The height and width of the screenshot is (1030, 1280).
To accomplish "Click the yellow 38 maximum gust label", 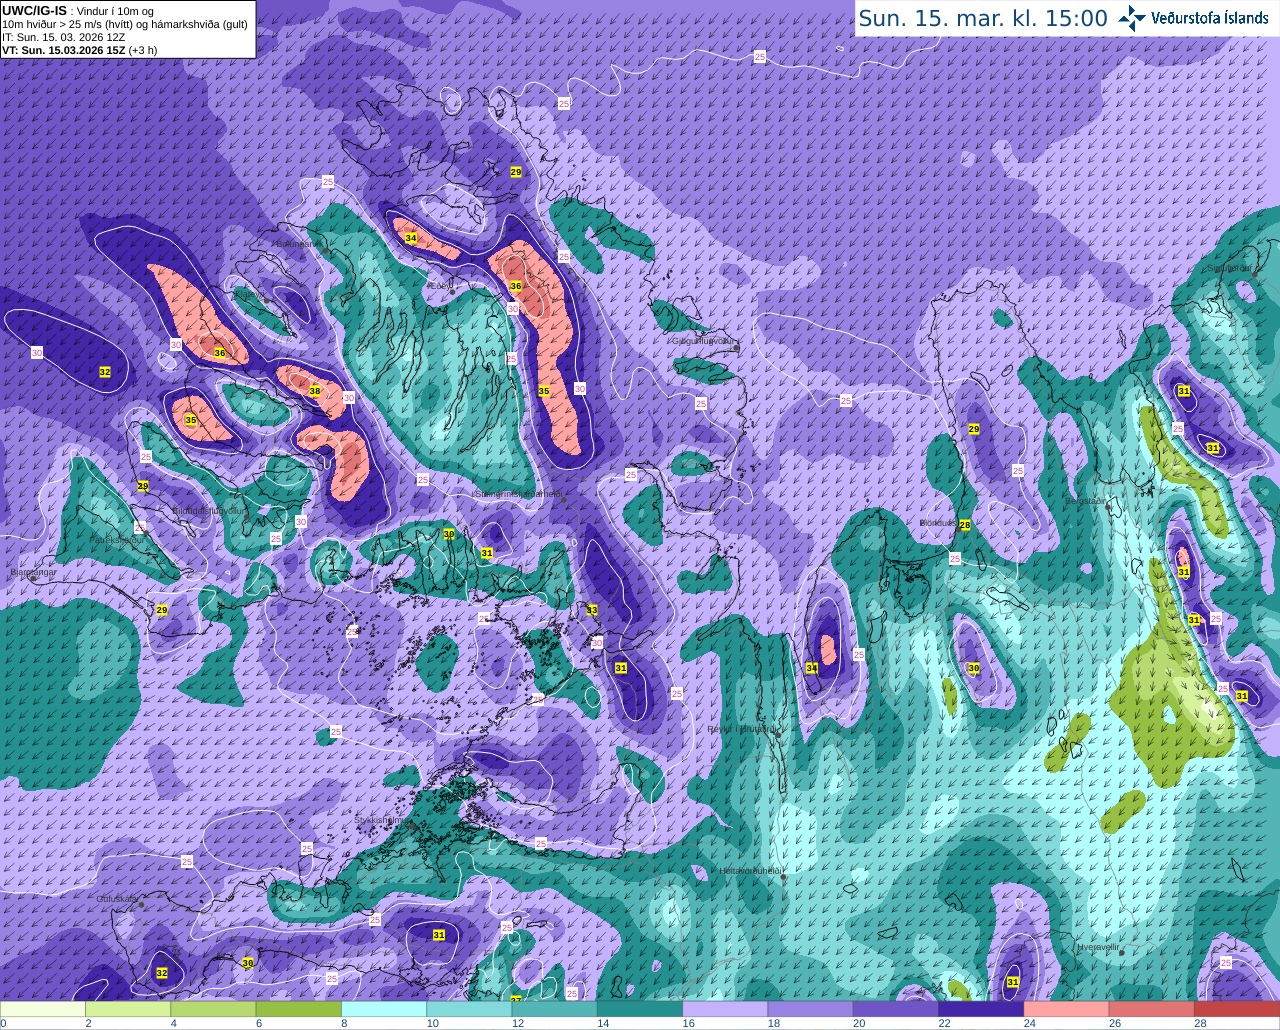I will (x=315, y=391).
